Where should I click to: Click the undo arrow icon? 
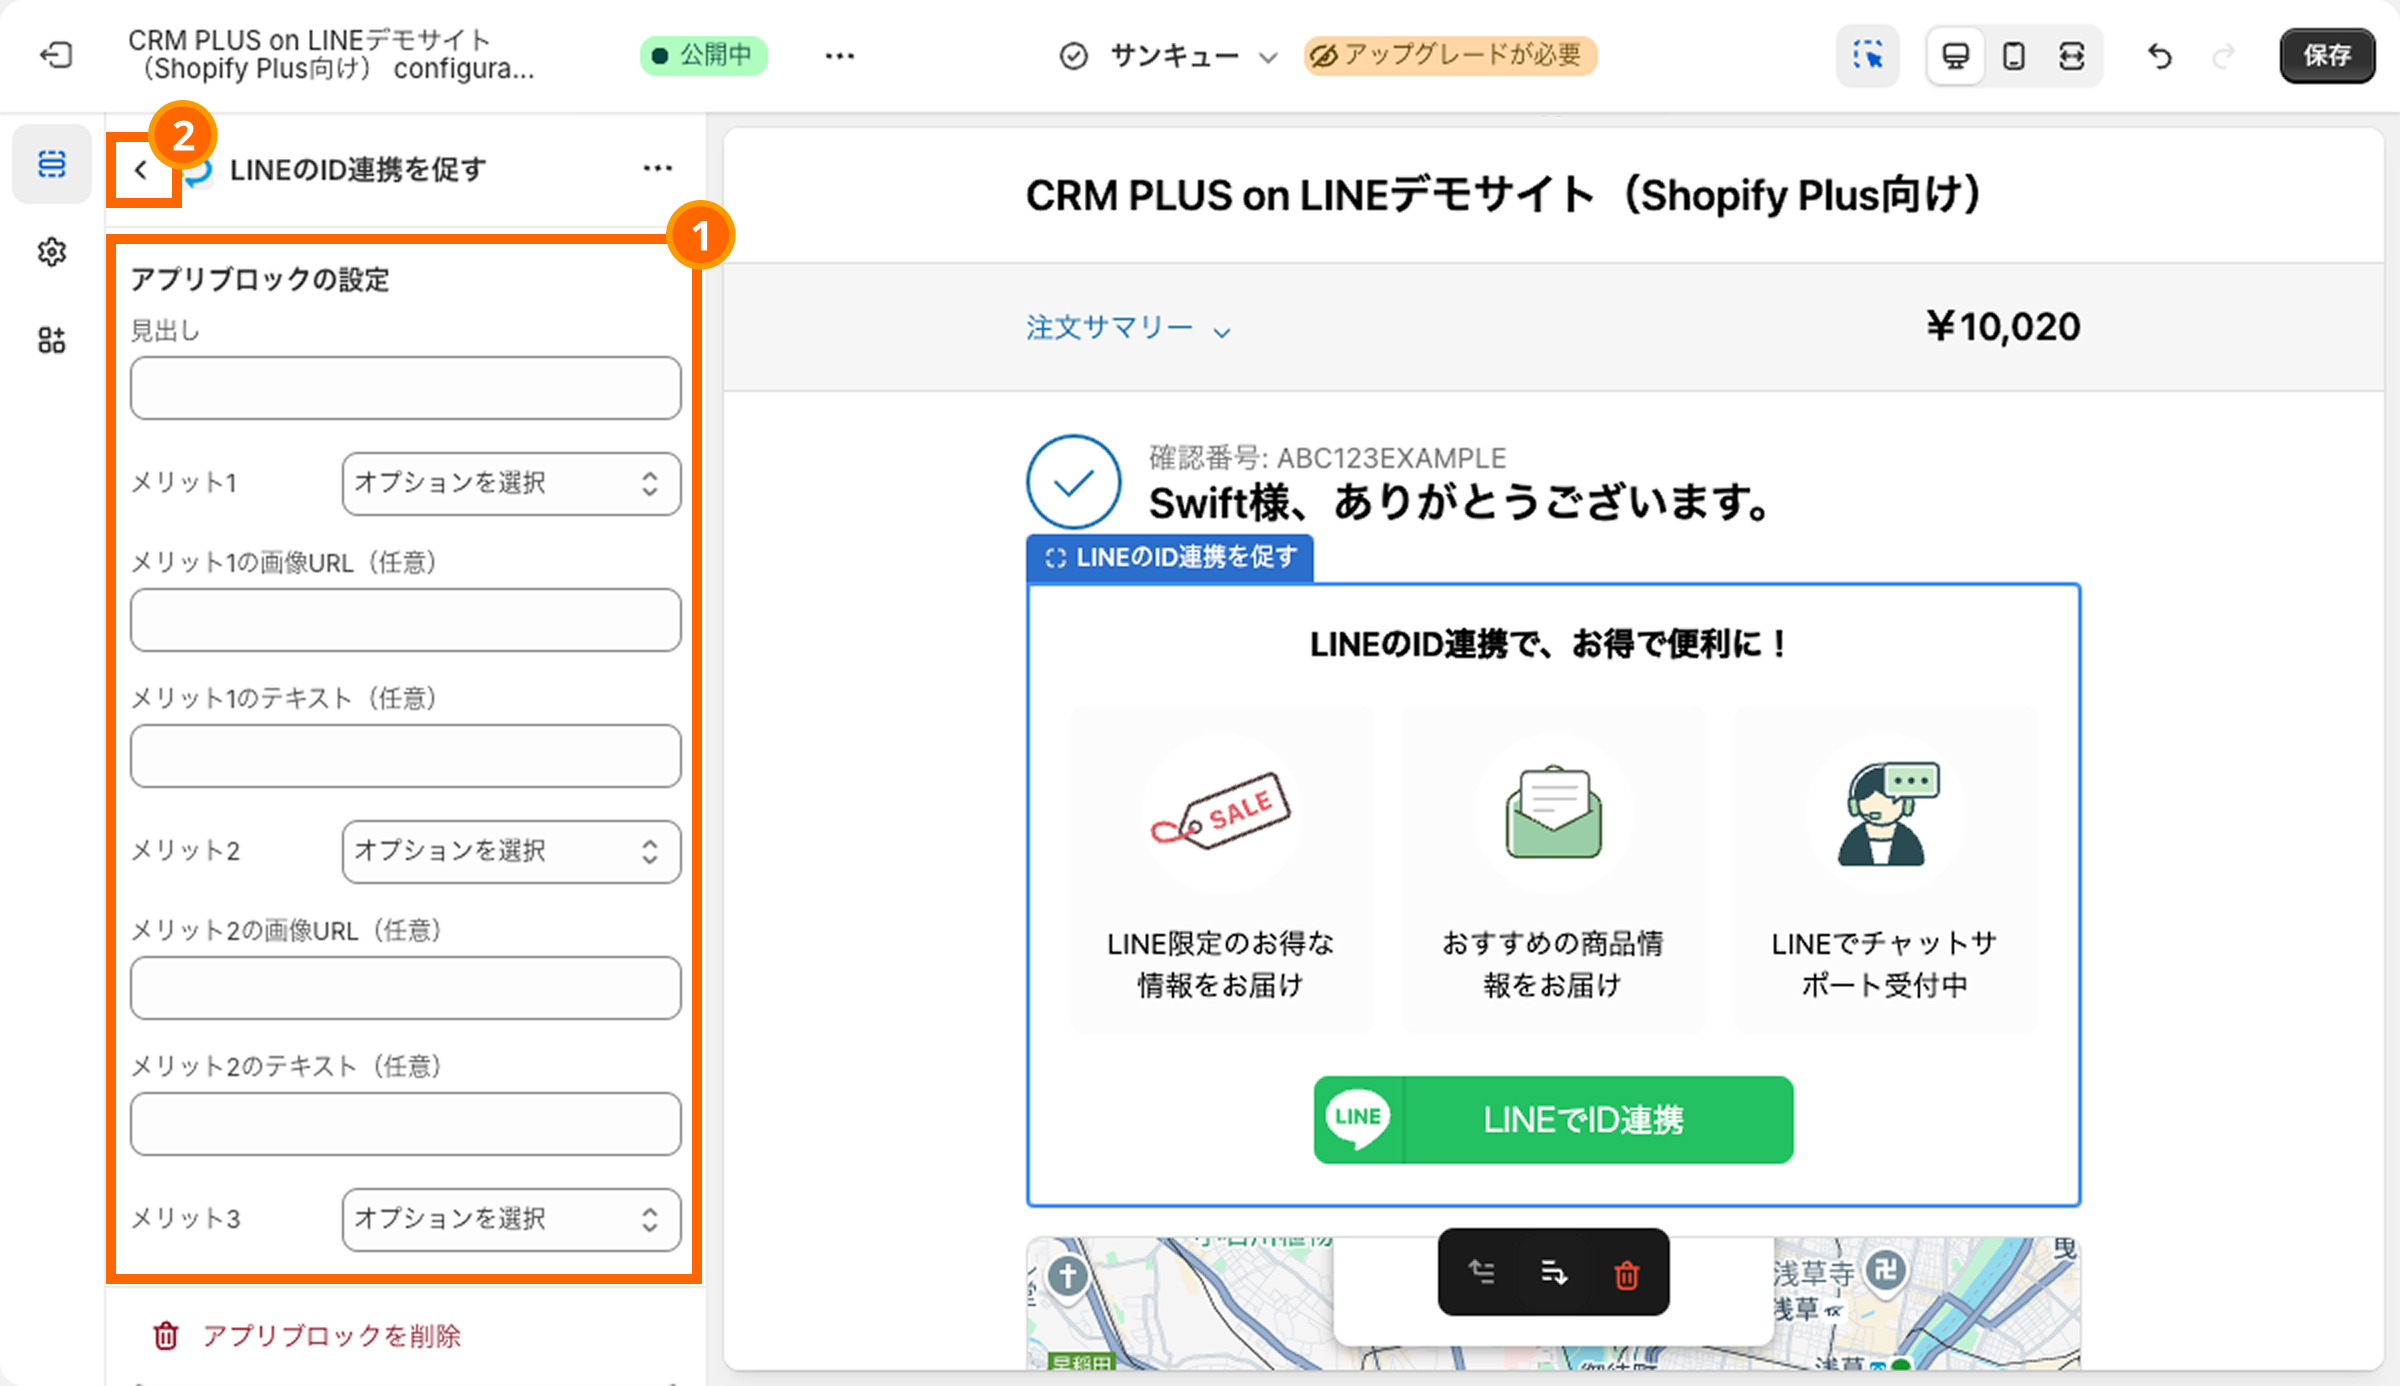point(2160,56)
